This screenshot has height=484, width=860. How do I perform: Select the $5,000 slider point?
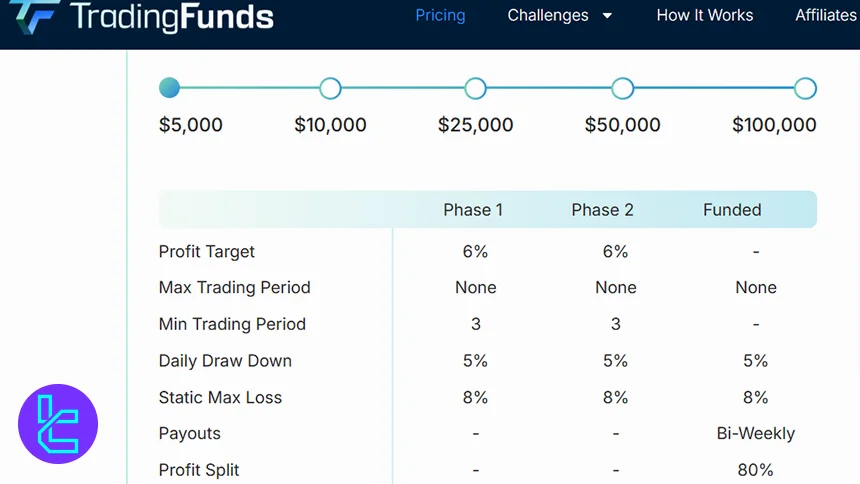[169, 88]
